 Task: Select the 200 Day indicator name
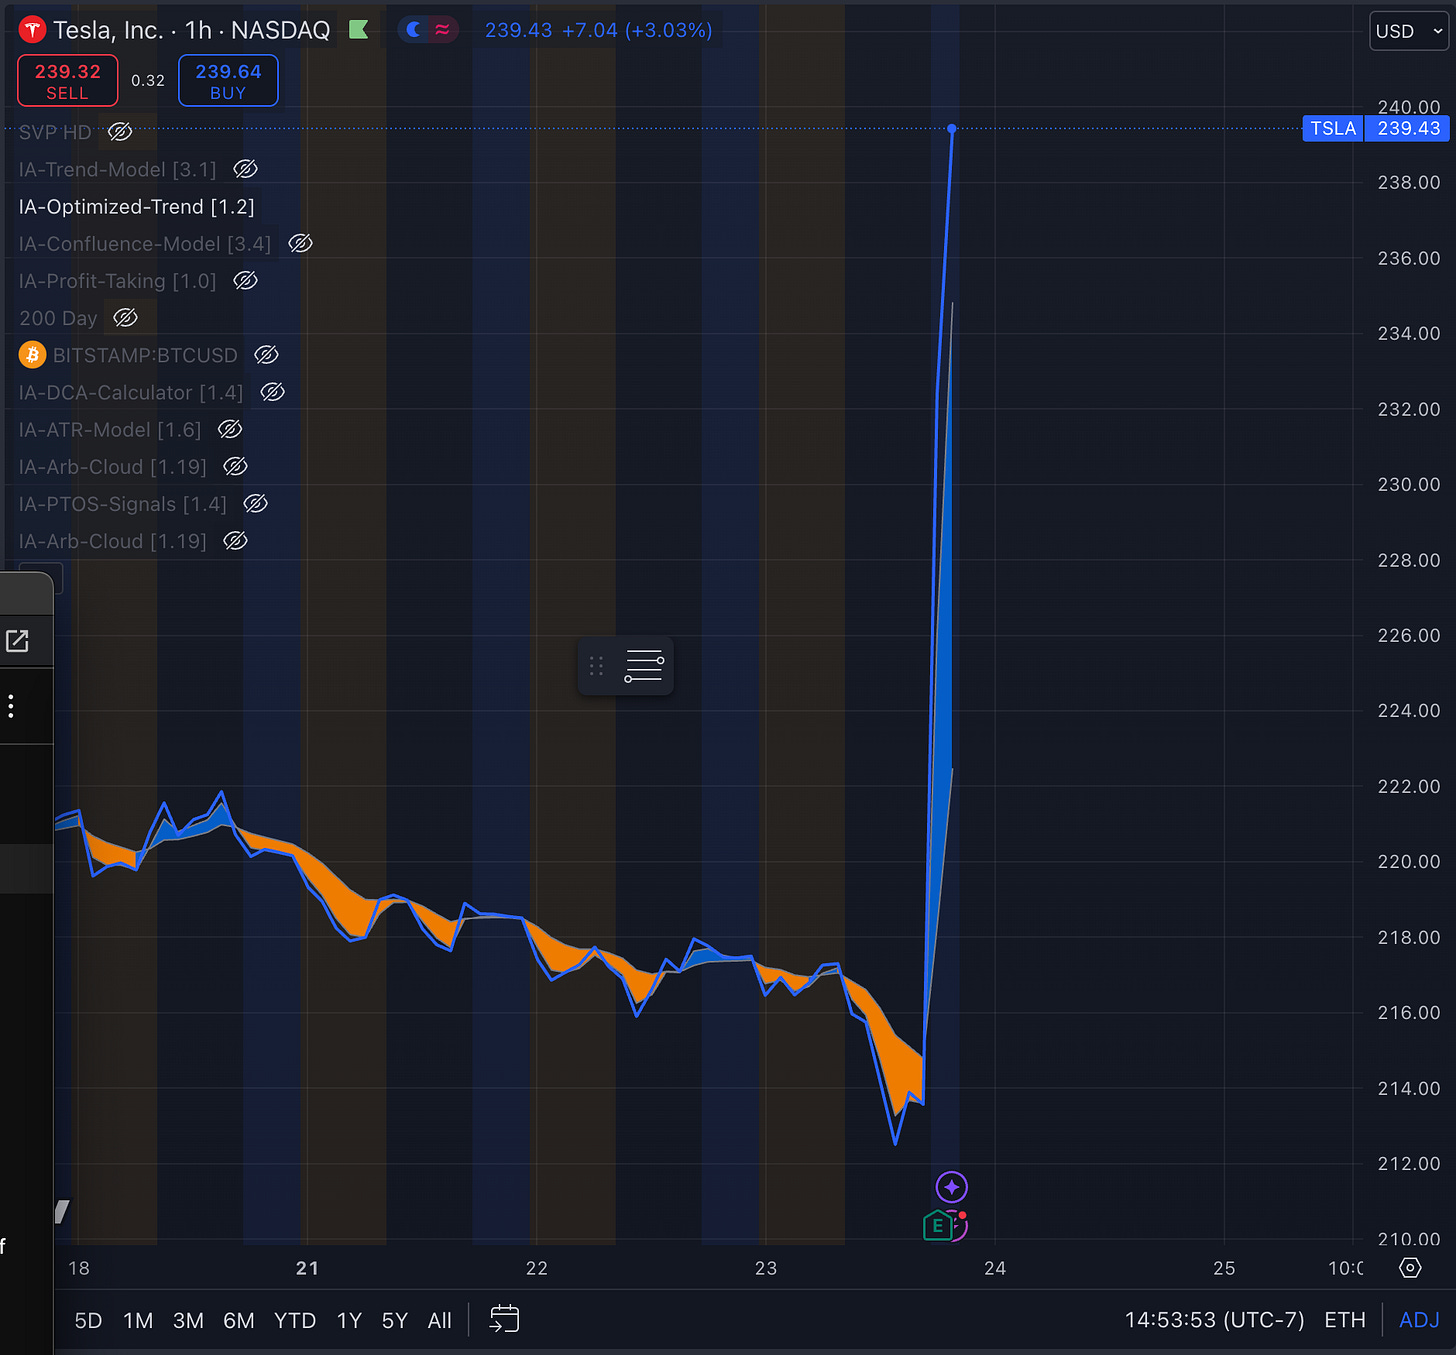click(58, 318)
